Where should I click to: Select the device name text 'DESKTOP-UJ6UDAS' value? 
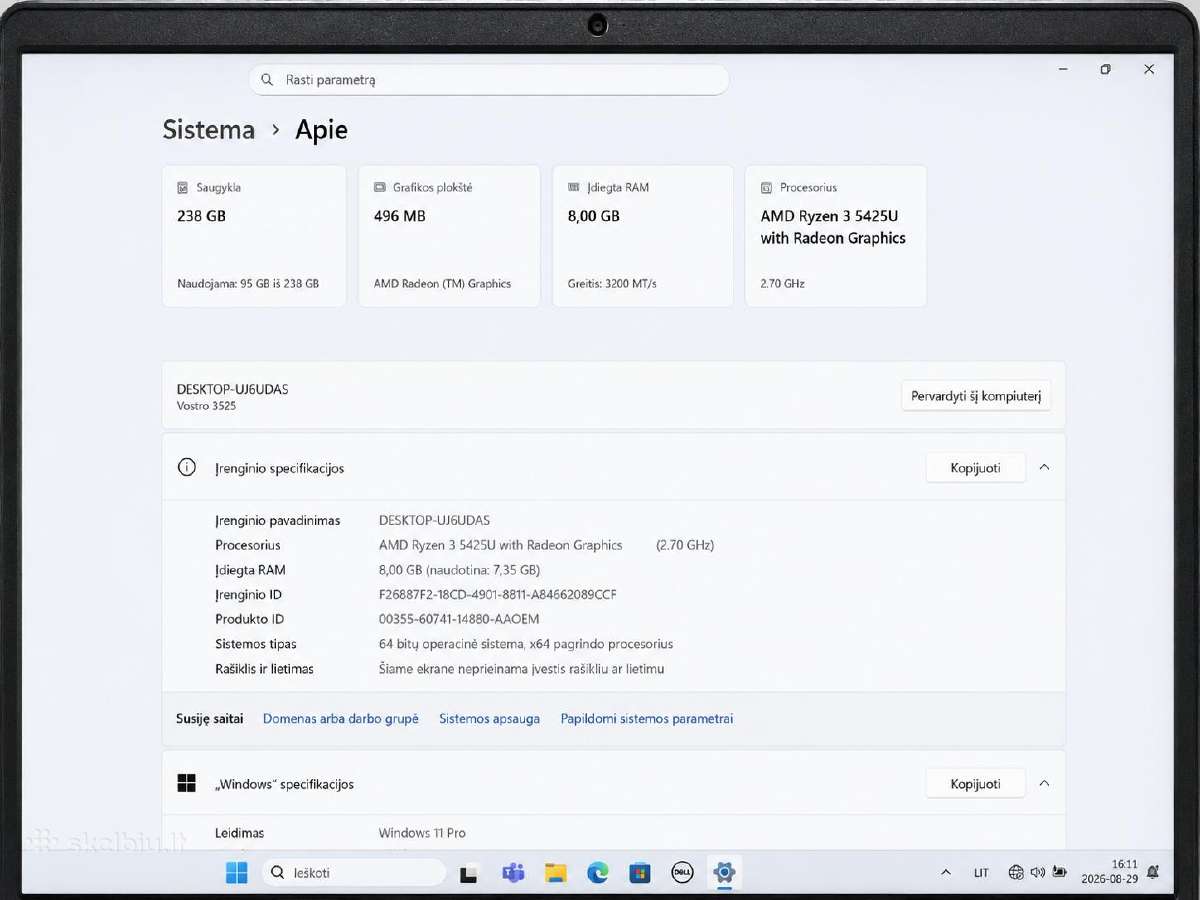[435, 521]
